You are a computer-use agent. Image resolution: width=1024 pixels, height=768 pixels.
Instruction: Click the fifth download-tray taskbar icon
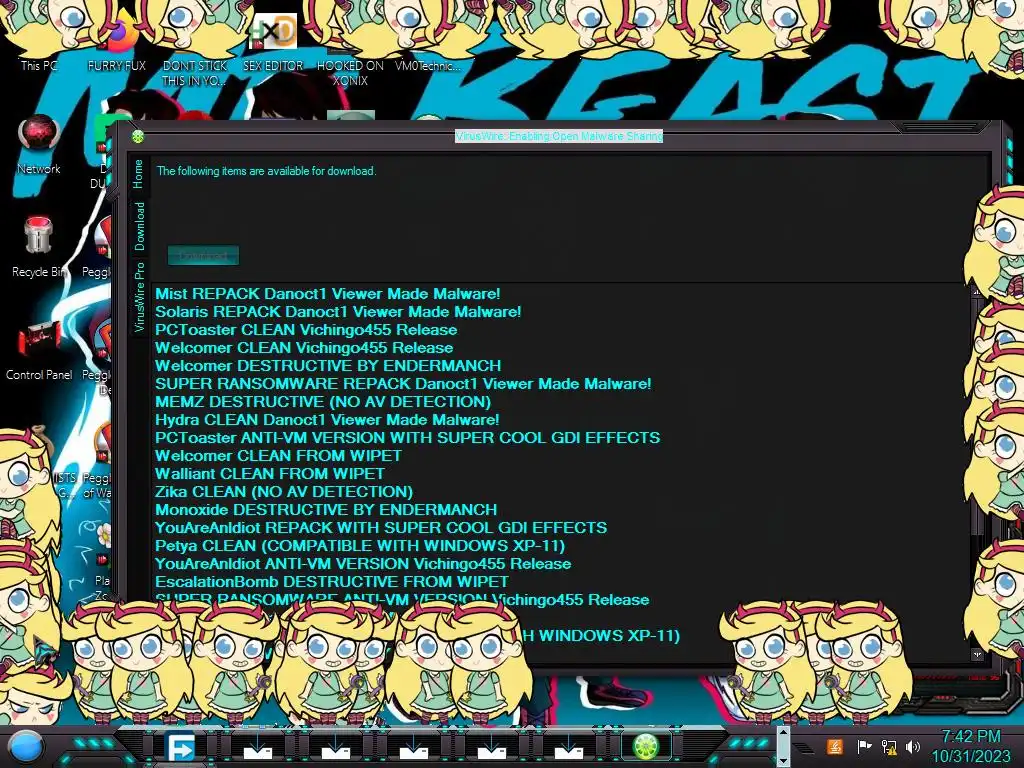(x=569, y=747)
